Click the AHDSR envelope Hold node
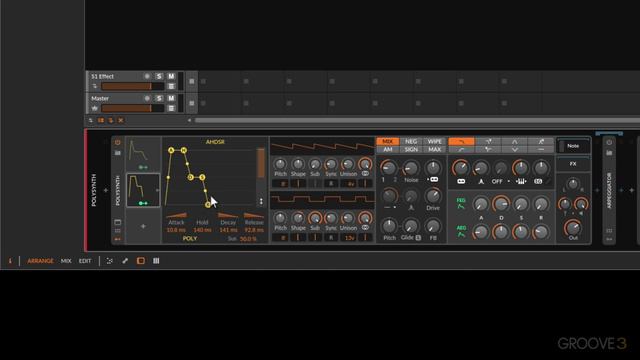This screenshot has height=360, width=640. [x=184, y=150]
